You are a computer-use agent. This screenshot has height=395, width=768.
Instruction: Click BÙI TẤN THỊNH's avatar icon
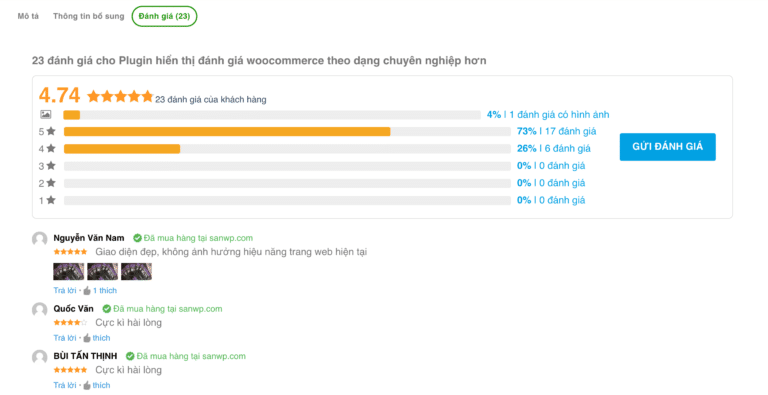40,357
